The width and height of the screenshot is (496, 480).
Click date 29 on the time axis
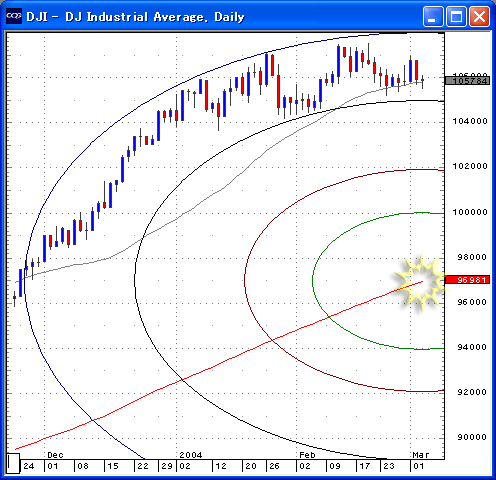tap(167, 466)
